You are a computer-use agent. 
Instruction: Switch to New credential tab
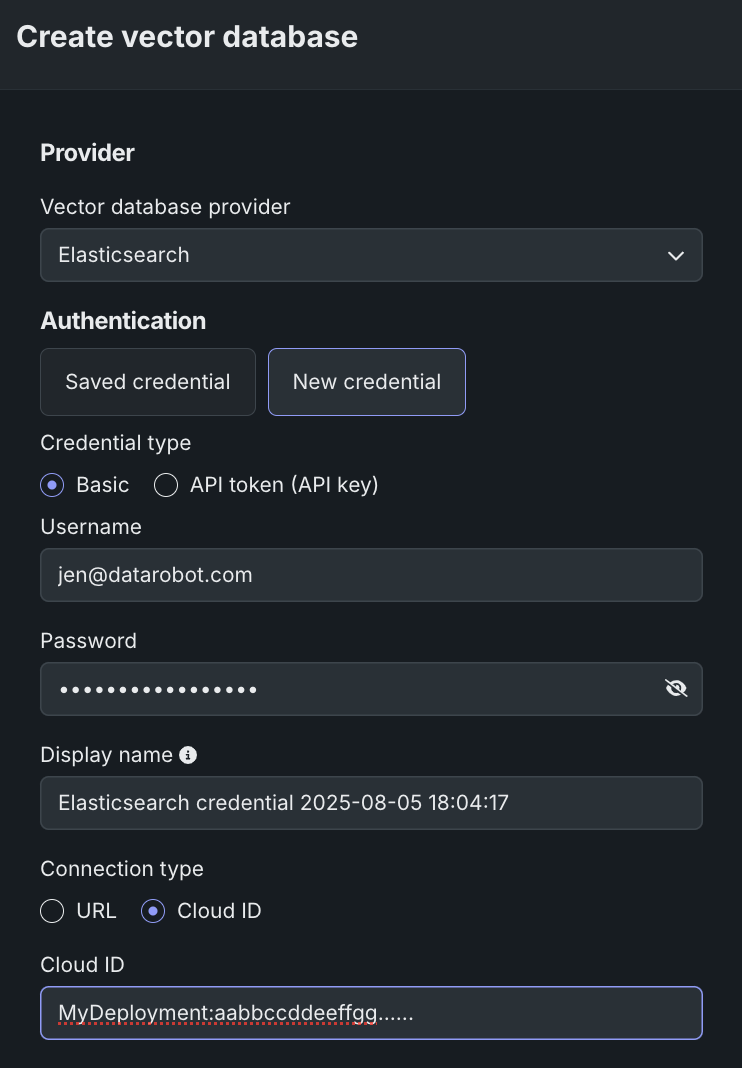coord(367,382)
